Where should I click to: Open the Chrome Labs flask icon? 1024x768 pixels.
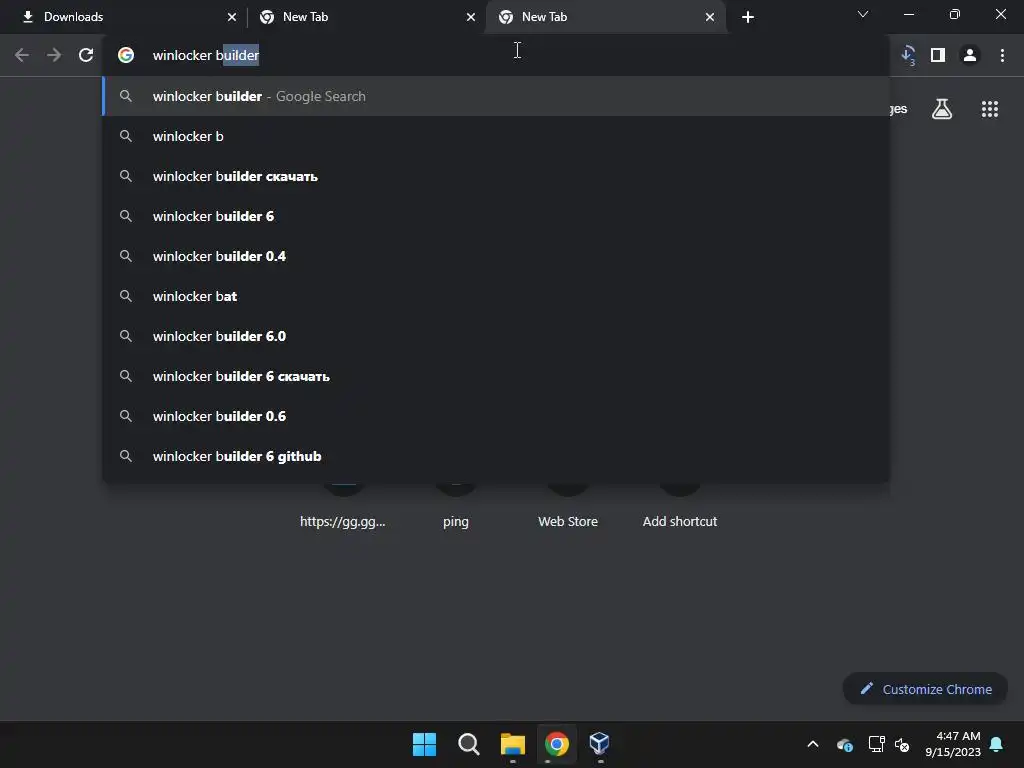point(942,109)
